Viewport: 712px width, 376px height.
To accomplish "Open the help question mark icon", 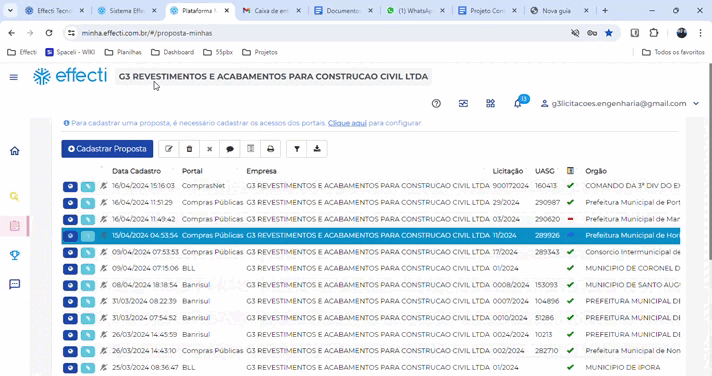I will coord(436,104).
